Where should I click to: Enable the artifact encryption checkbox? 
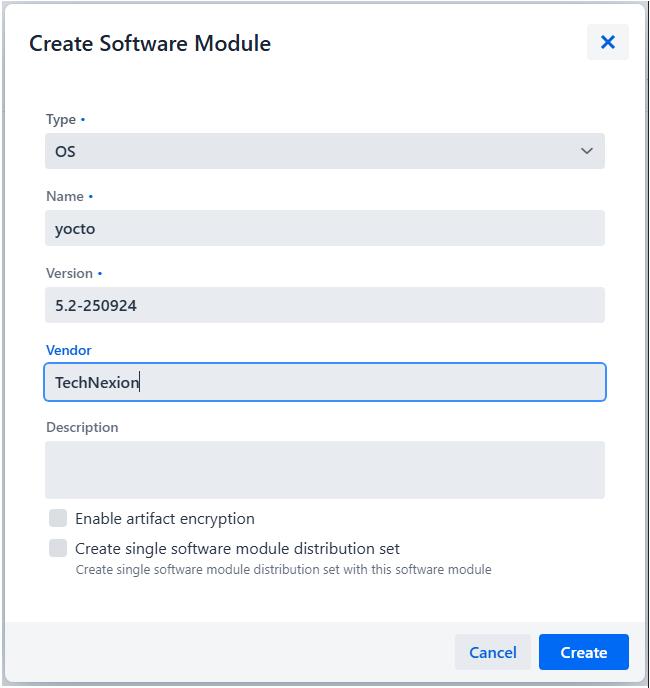coord(58,518)
